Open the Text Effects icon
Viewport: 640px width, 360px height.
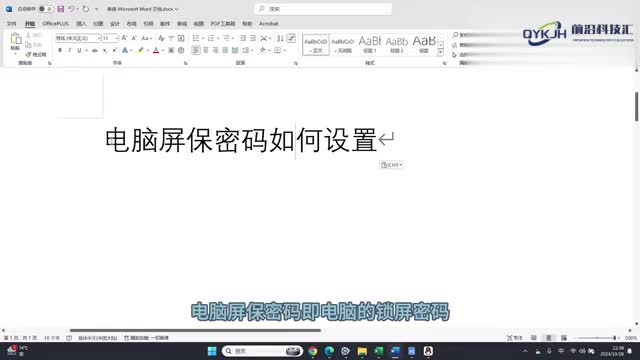125,50
